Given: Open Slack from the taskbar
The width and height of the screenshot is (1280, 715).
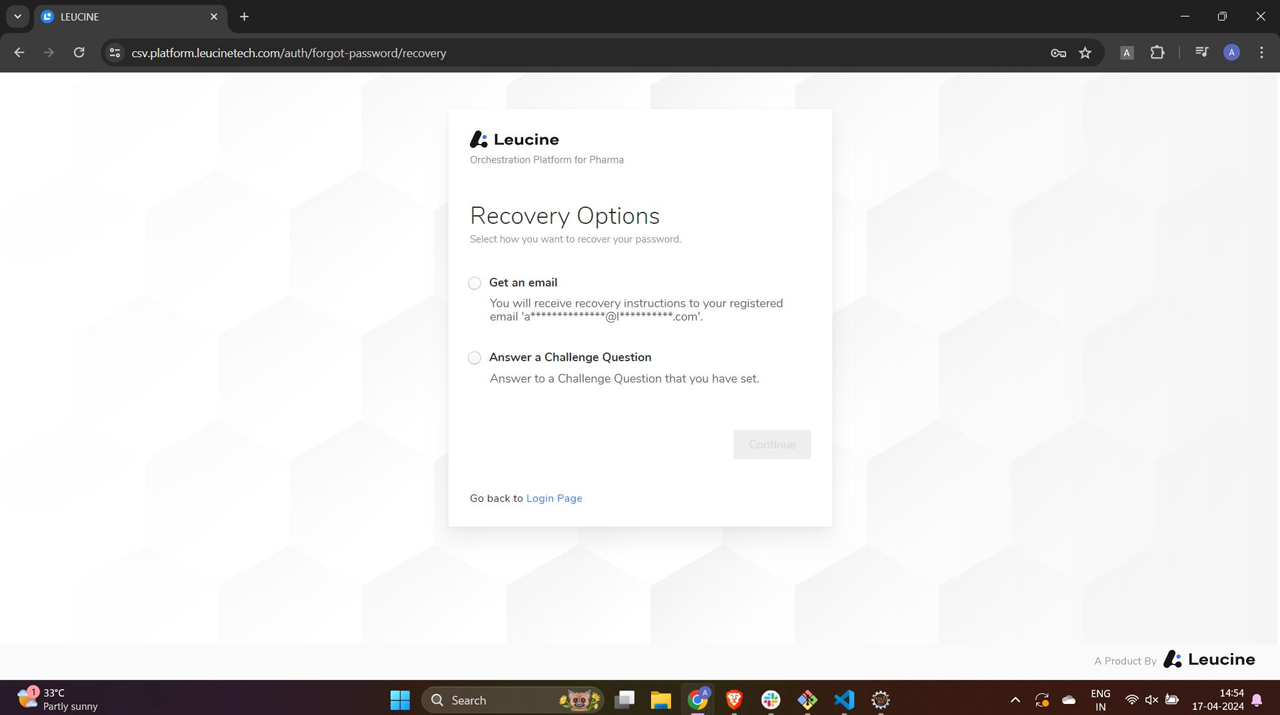Looking at the screenshot, I should (x=771, y=700).
